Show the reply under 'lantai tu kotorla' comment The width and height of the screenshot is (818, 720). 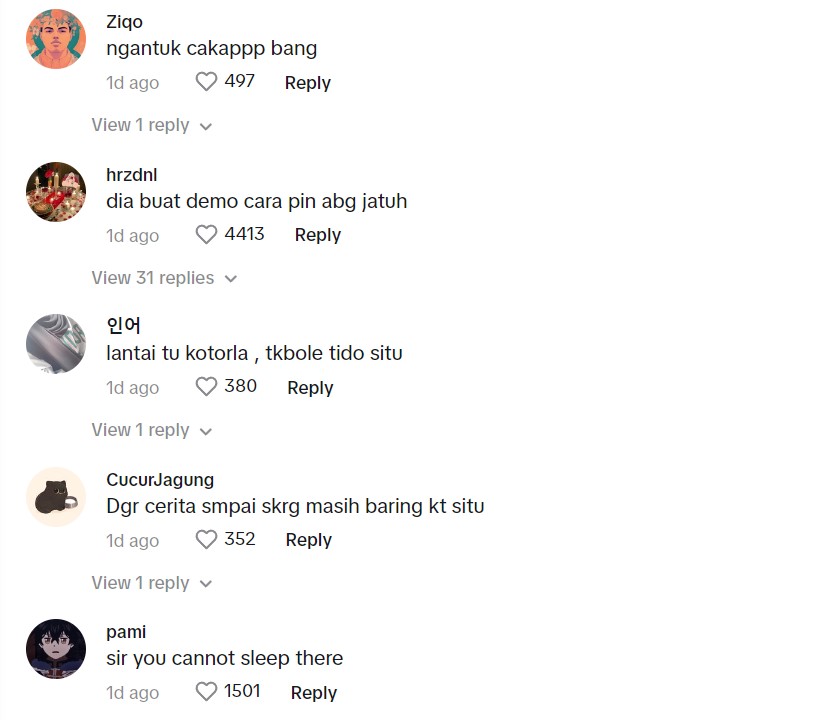[152, 430]
